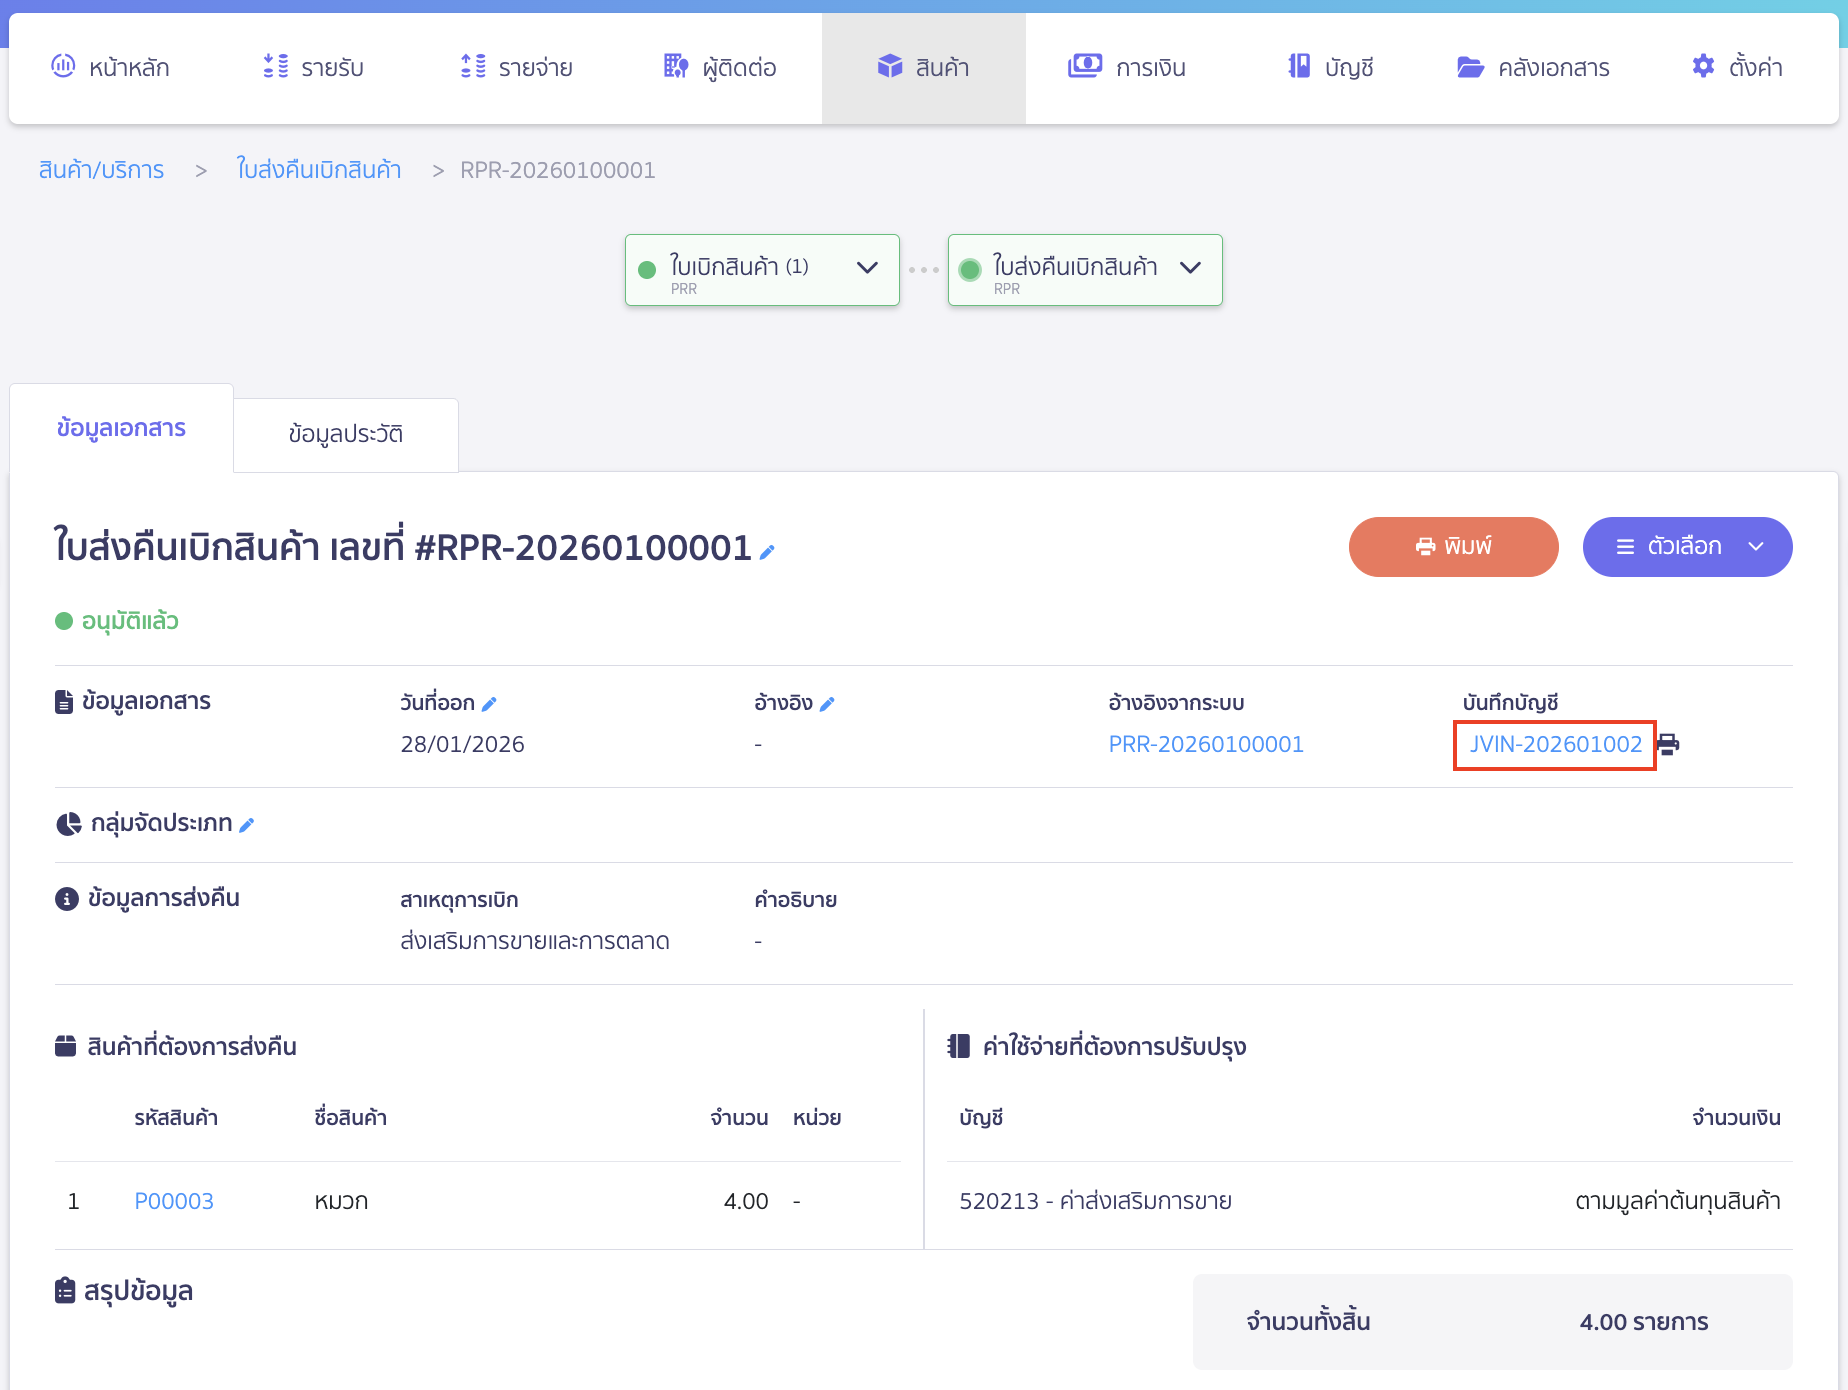
Task: Open referenced document PRR-20260100001
Action: tap(1206, 744)
